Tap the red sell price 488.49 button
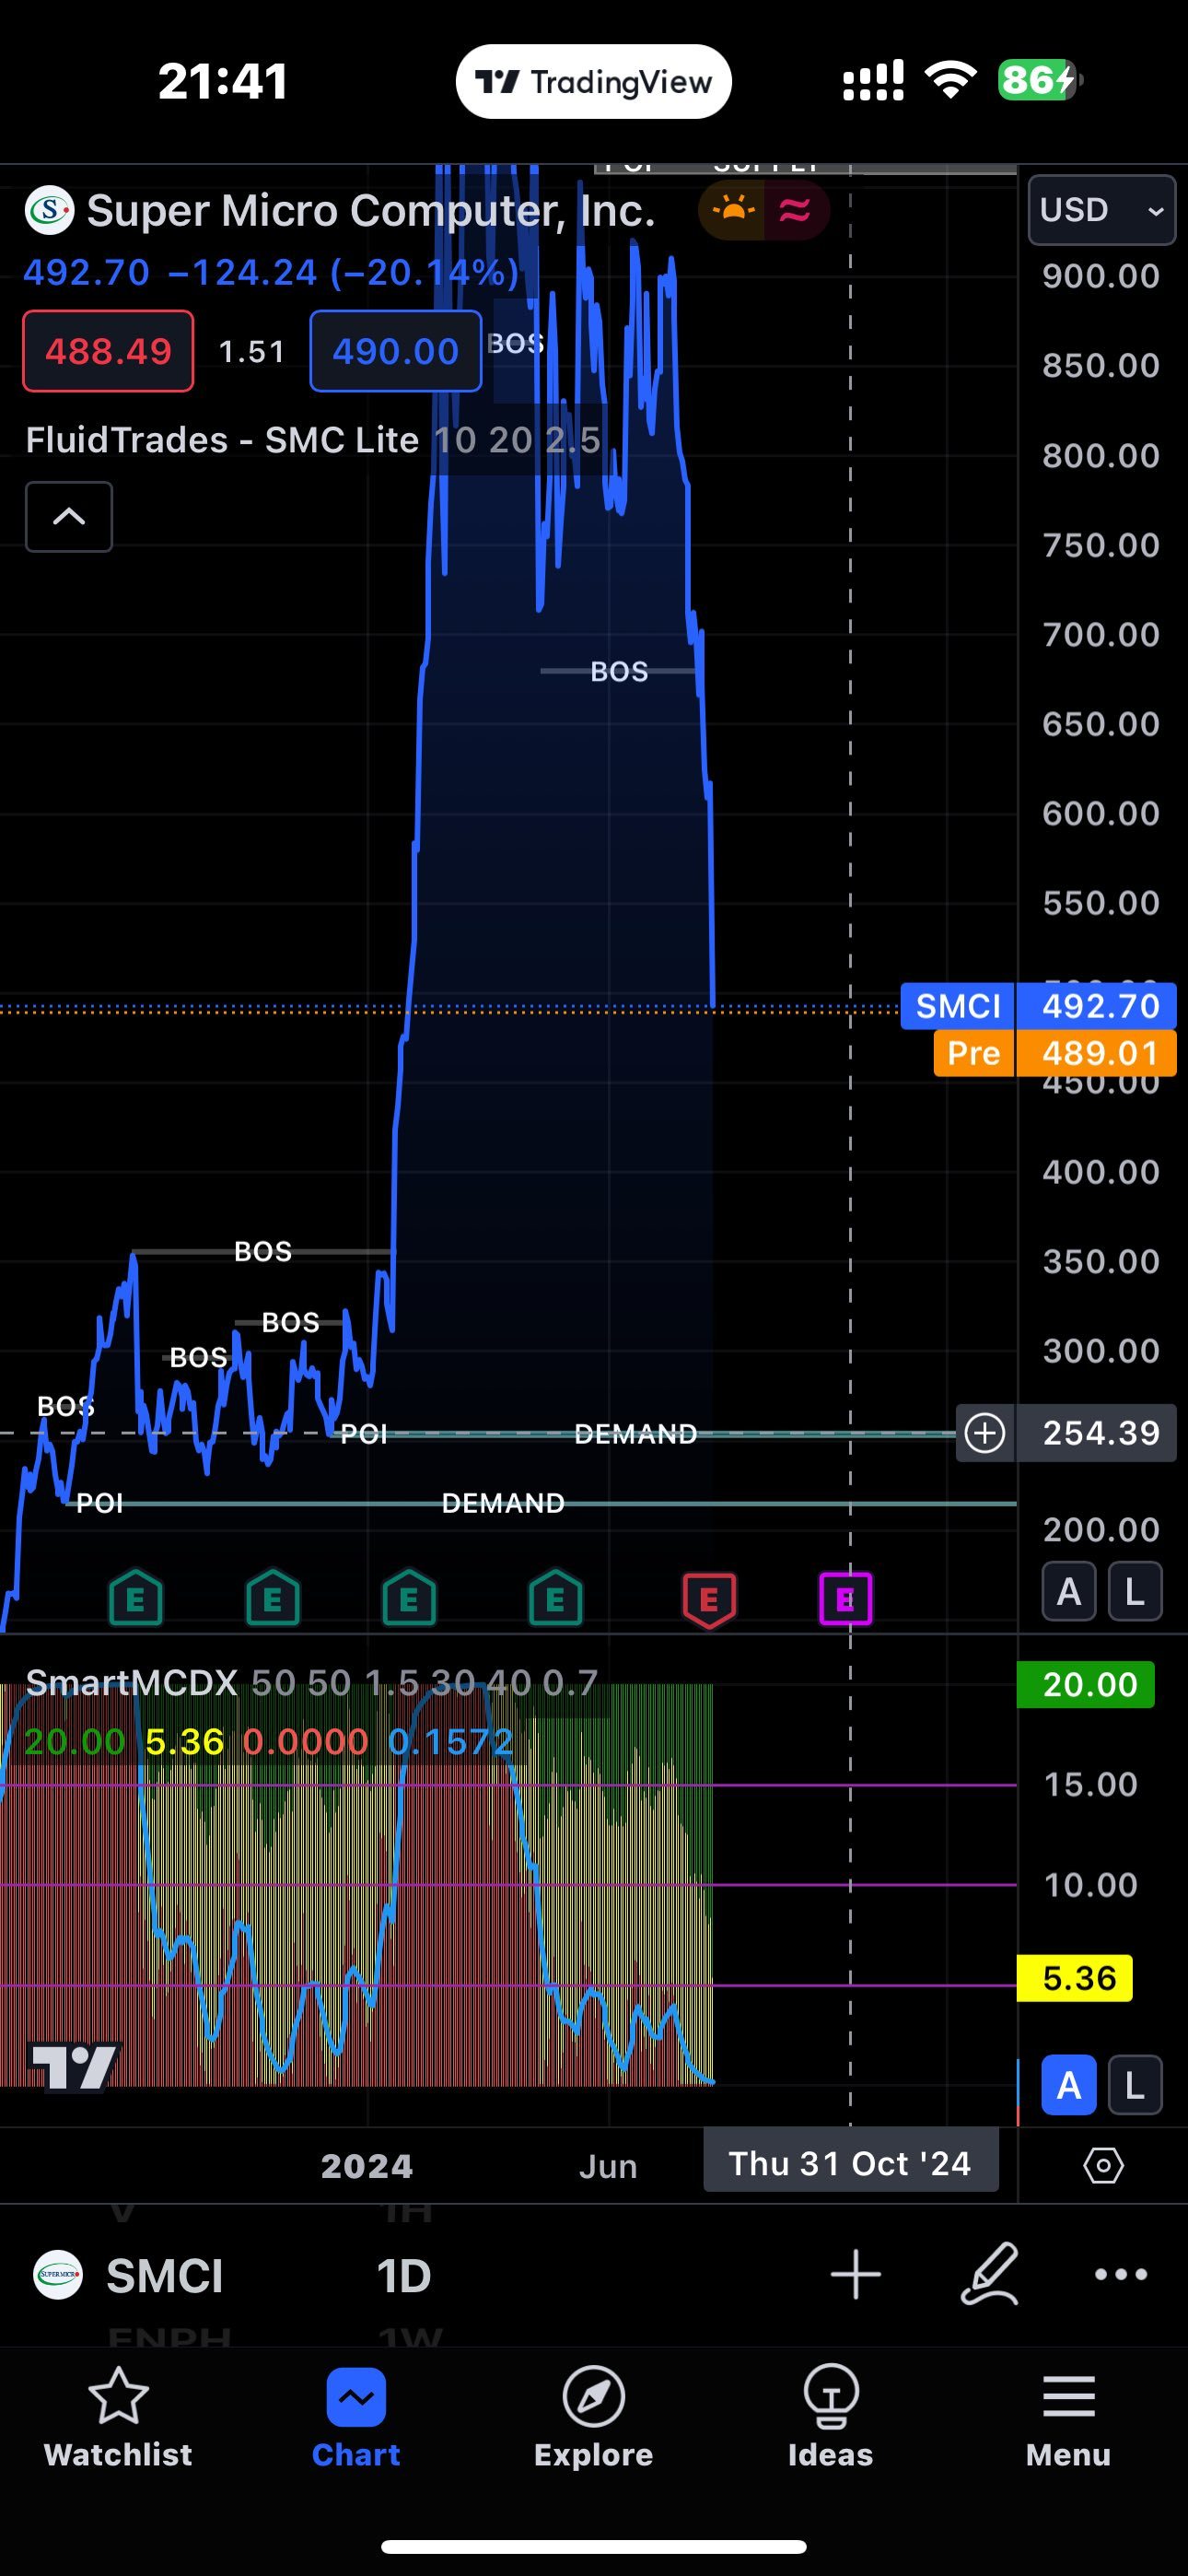 coord(108,351)
